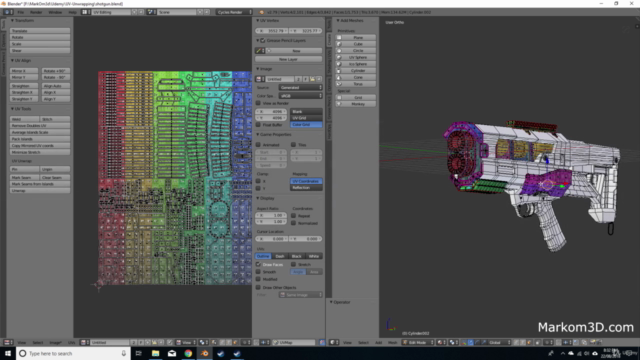640x360 pixels.
Task: Open the Mail app from the taskbar
Action: (x=172, y=353)
